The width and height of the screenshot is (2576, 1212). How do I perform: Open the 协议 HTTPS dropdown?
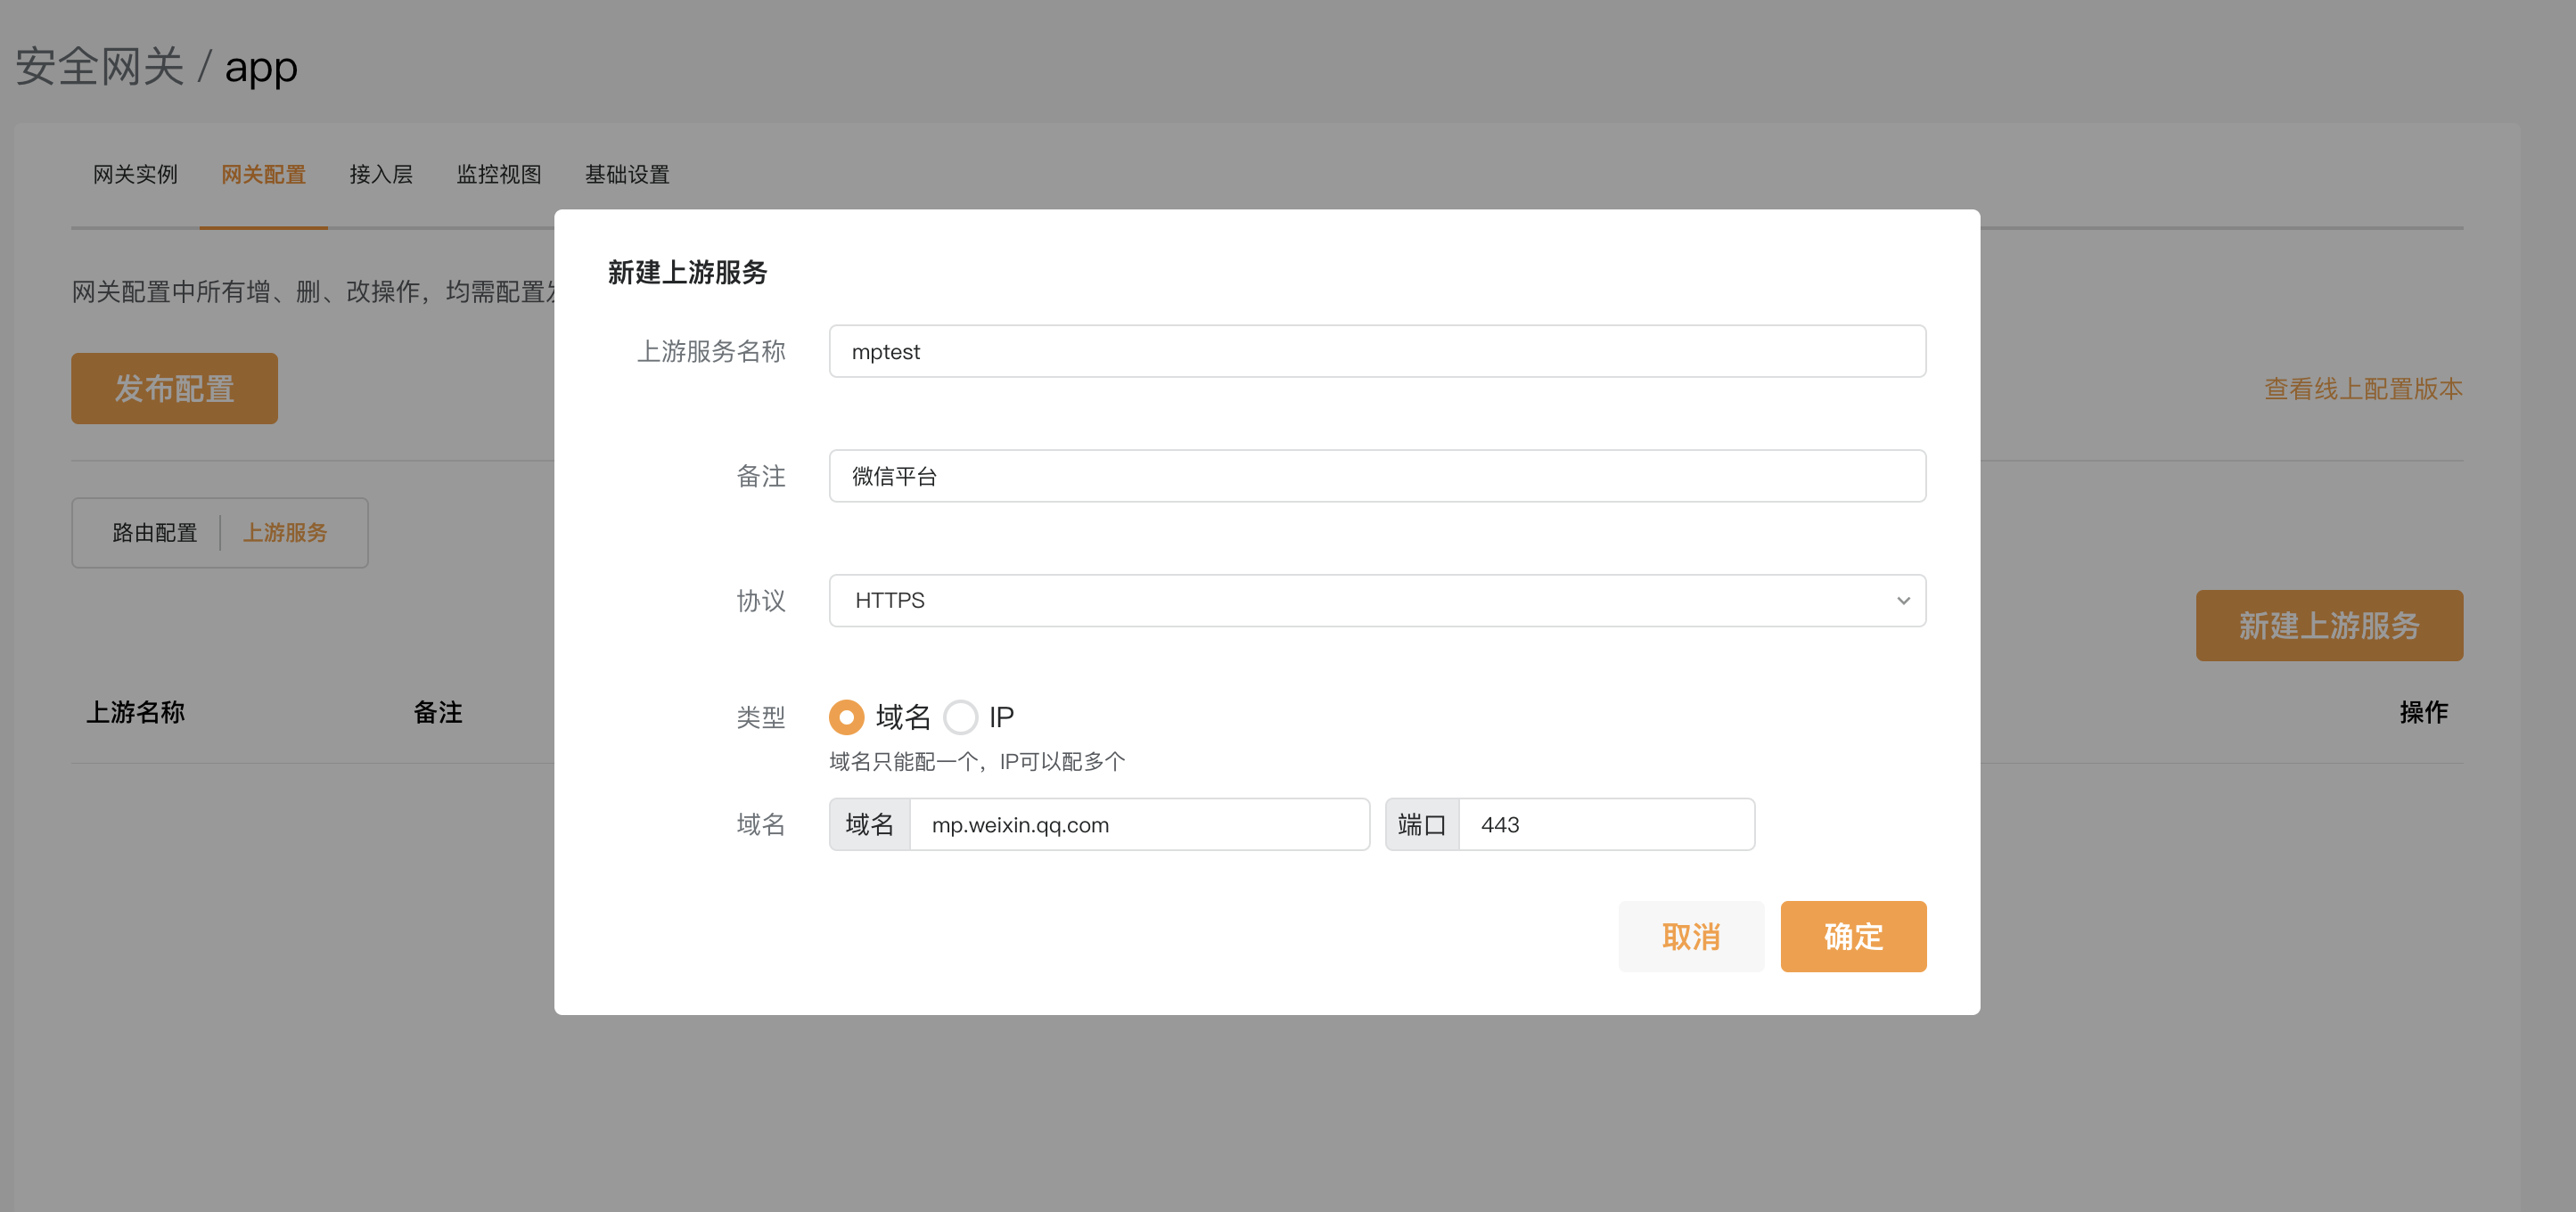point(1376,600)
